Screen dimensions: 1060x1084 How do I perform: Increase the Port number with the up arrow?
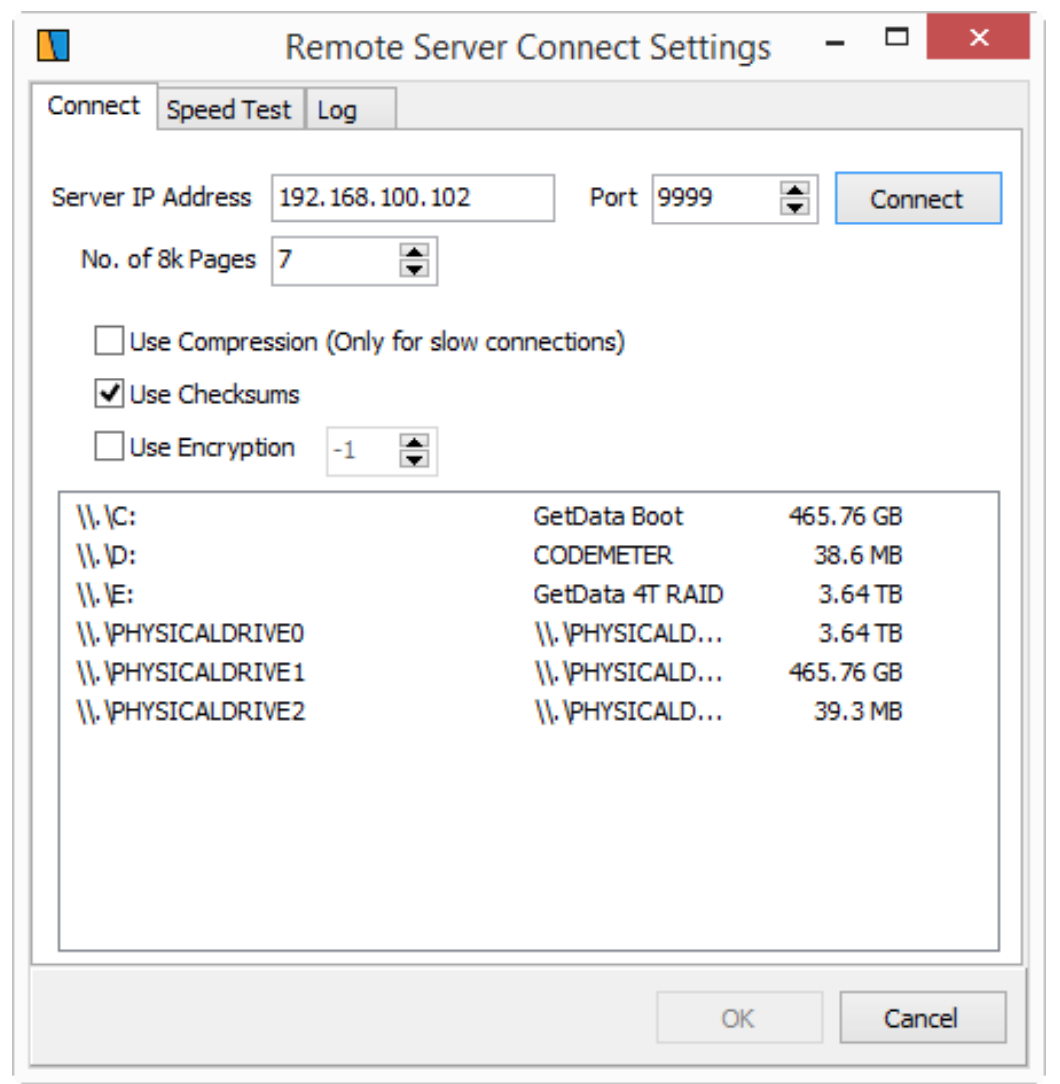[x=794, y=190]
